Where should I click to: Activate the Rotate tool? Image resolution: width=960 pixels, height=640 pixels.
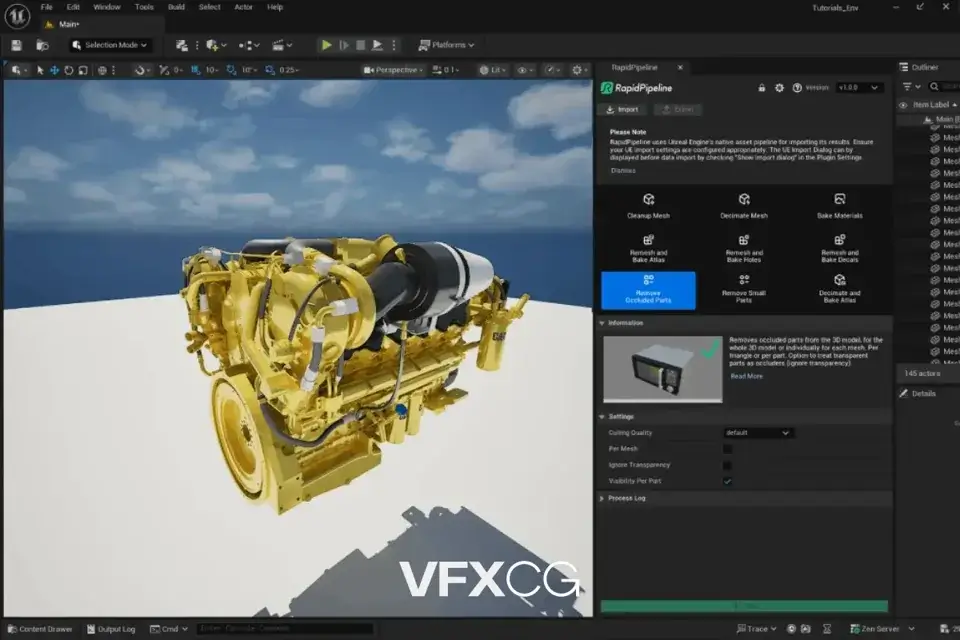[69, 70]
